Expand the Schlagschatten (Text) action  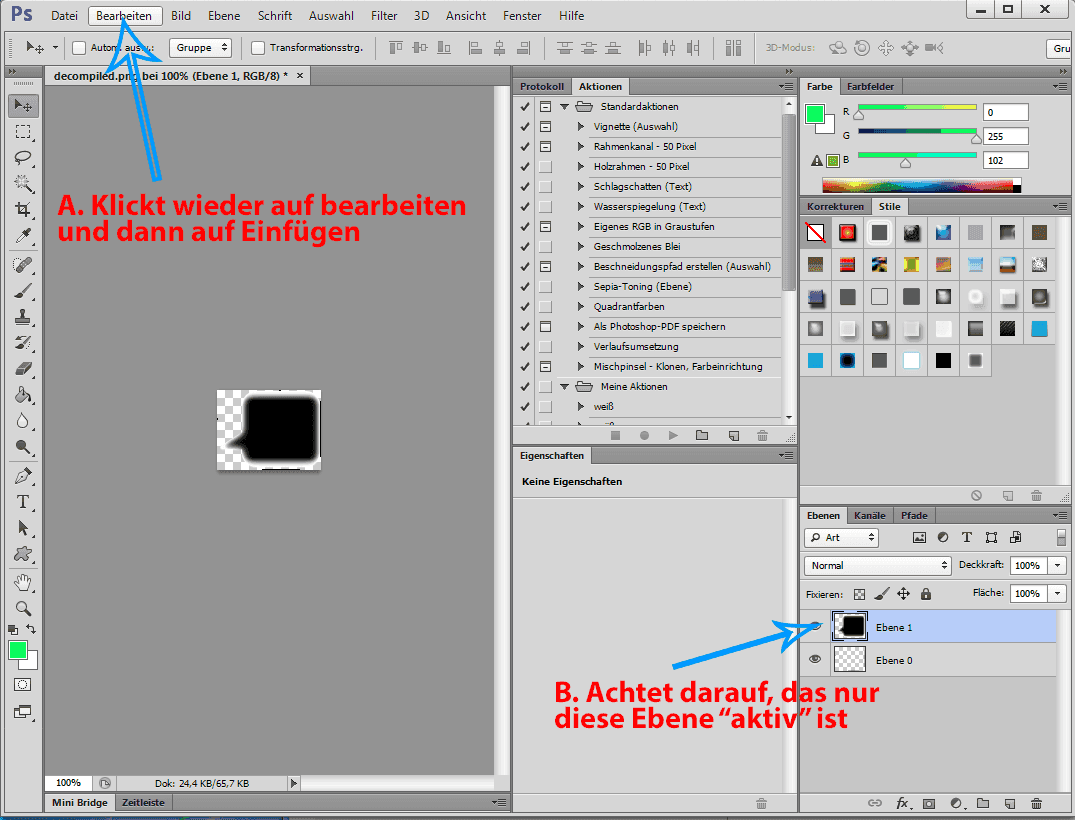[581, 186]
